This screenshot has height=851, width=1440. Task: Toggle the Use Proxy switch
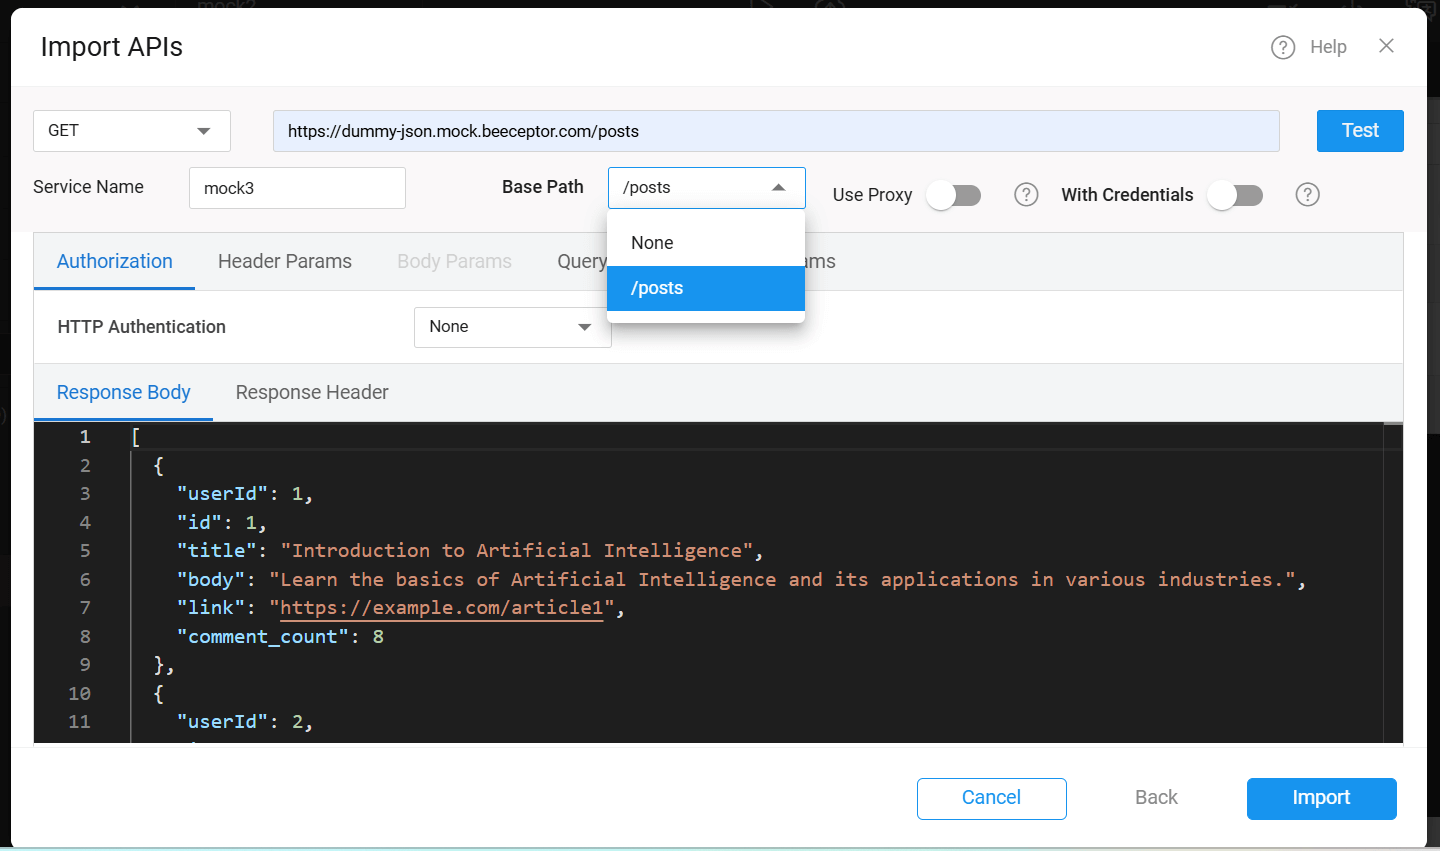(954, 195)
